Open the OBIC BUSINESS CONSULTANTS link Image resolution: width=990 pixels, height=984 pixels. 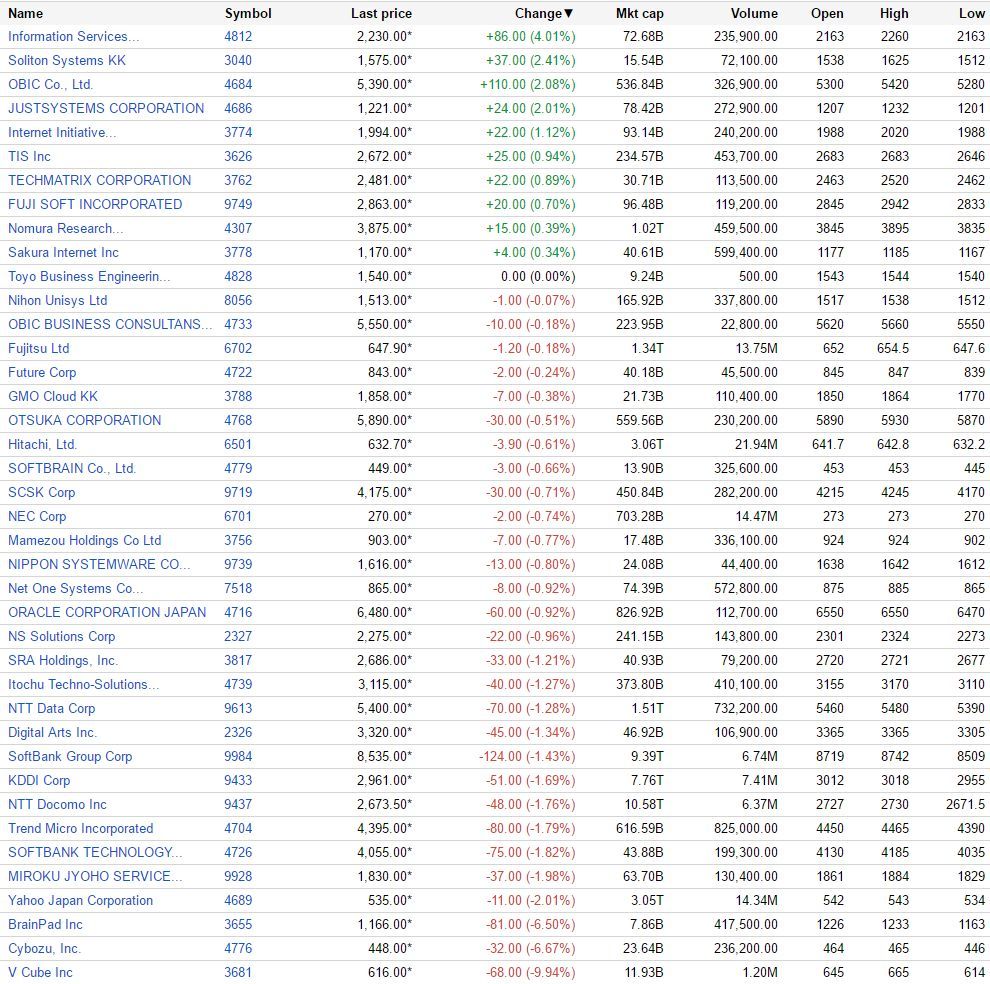110,325
